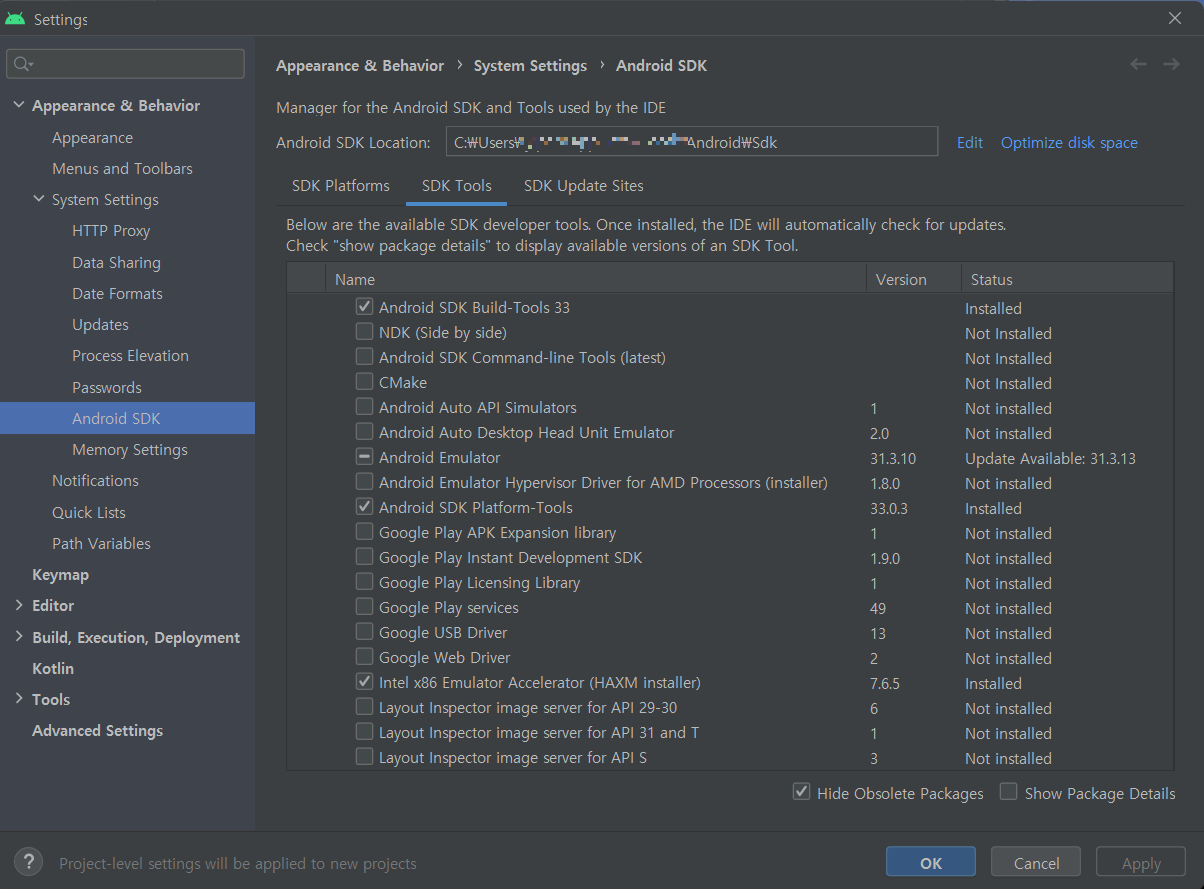Screen dimensions: 1204x889
Task: Open Date Formats settings
Action: click(117, 293)
